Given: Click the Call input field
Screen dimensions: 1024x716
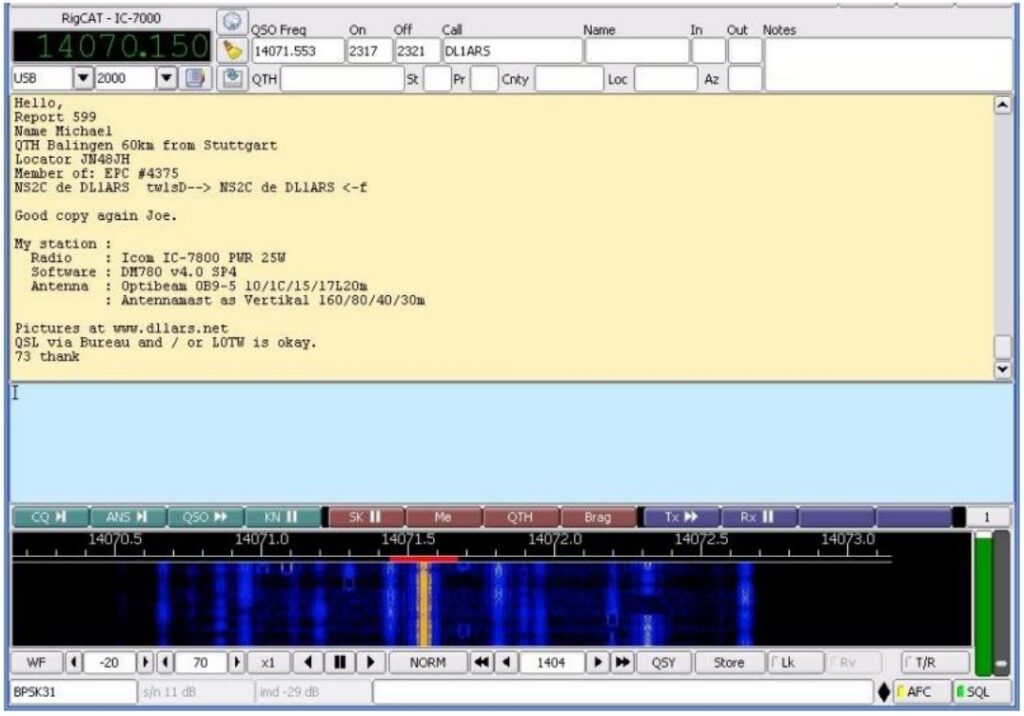Looking at the screenshot, I should point(510,50).
